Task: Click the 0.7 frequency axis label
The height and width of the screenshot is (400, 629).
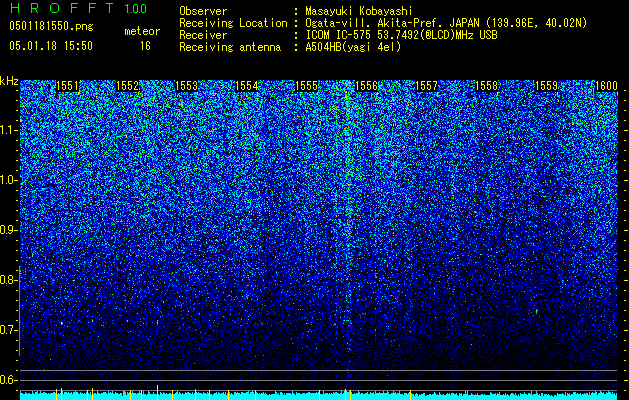Action: coord(8,330)
